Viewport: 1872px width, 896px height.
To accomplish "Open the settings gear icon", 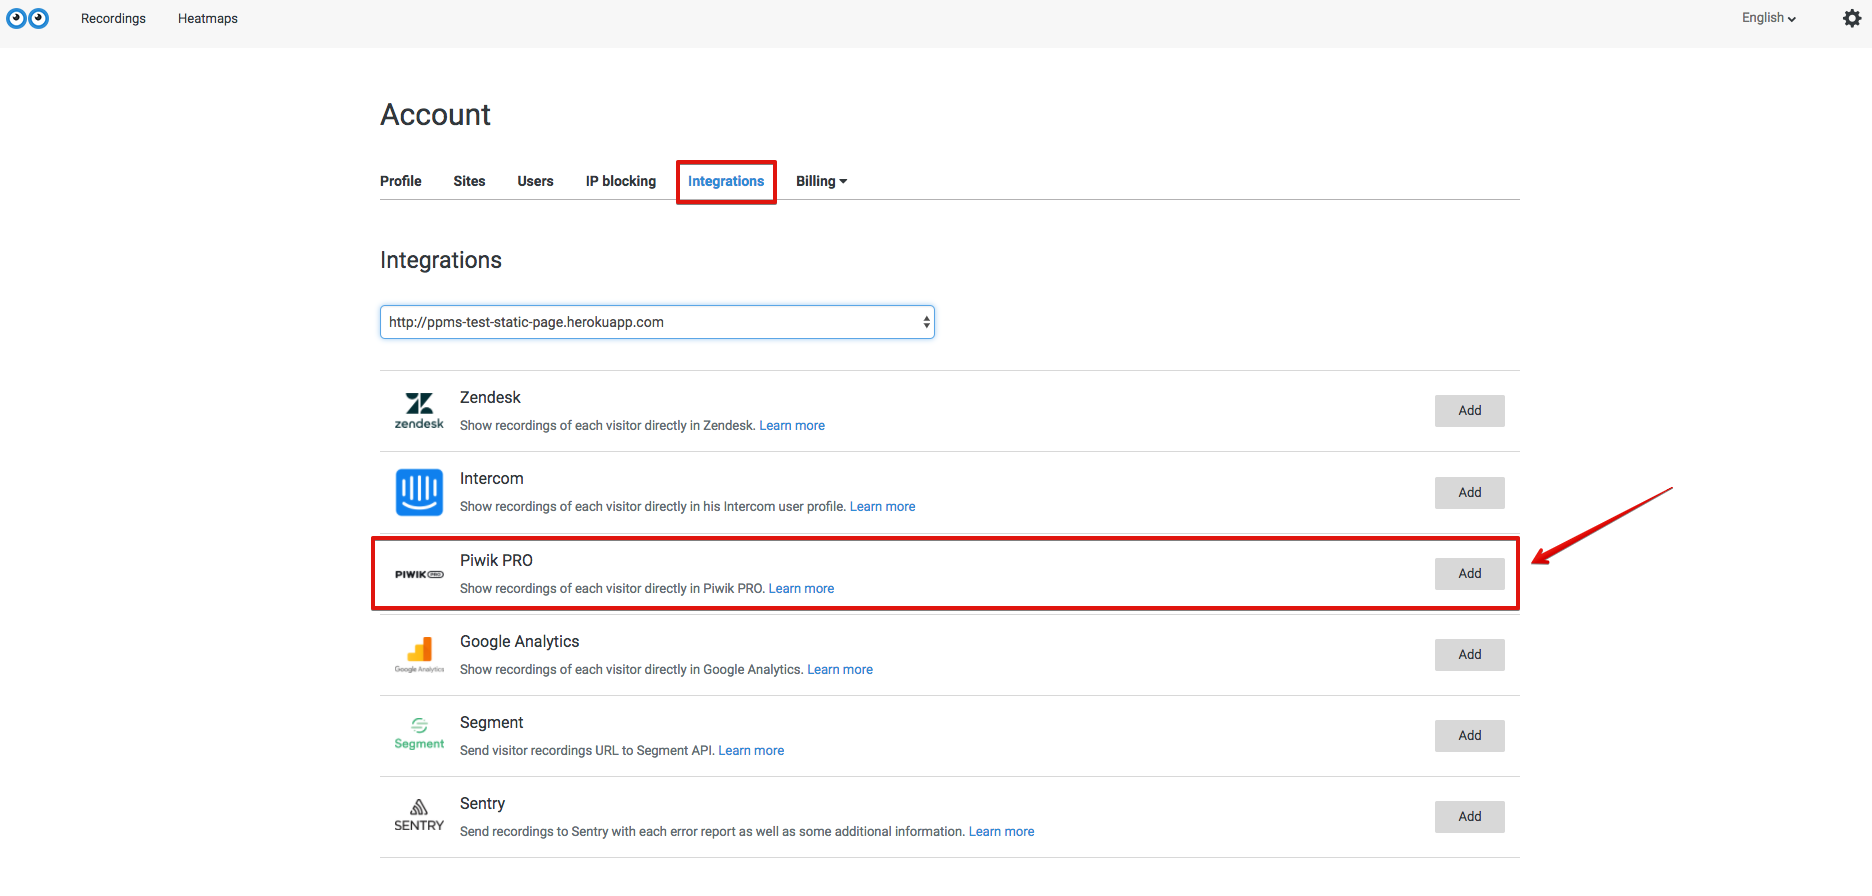I will pyautogui.click(x=1852, y=18).
